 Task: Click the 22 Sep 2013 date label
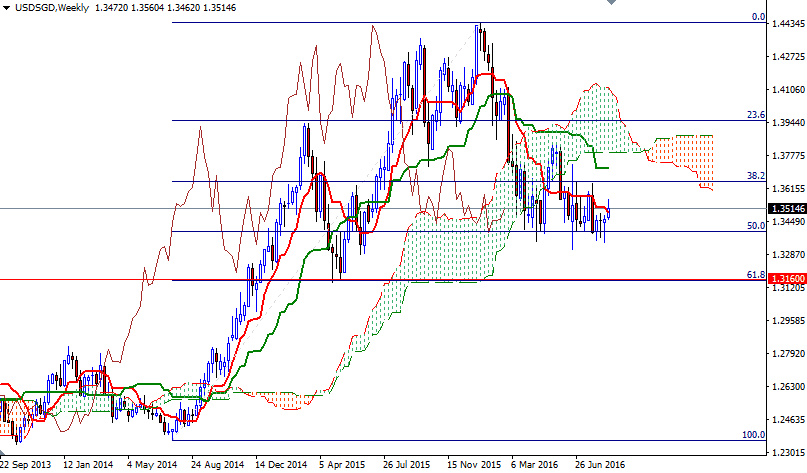pyautogui.click(x=26, y=465)
